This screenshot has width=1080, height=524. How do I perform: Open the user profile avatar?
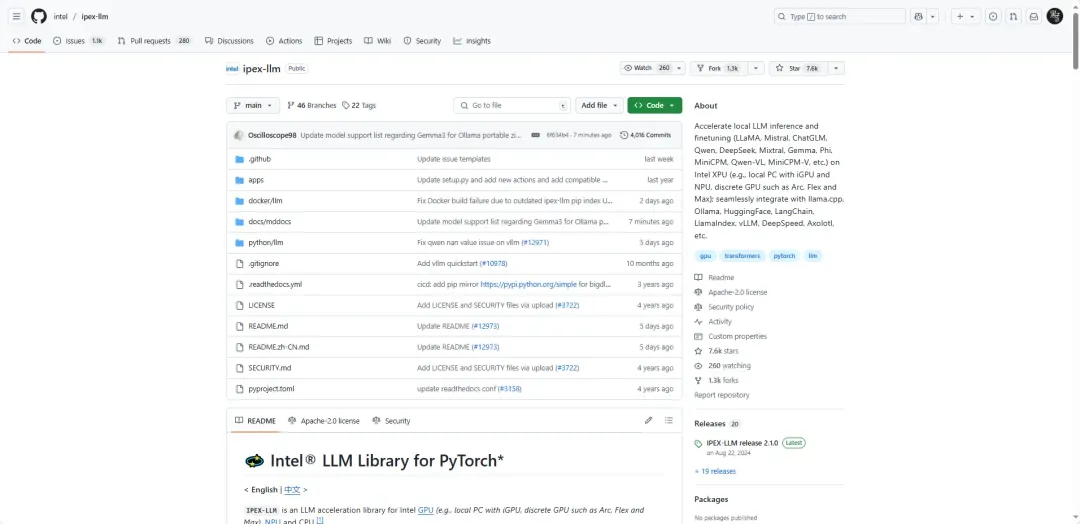click(x=1055, y=17)
